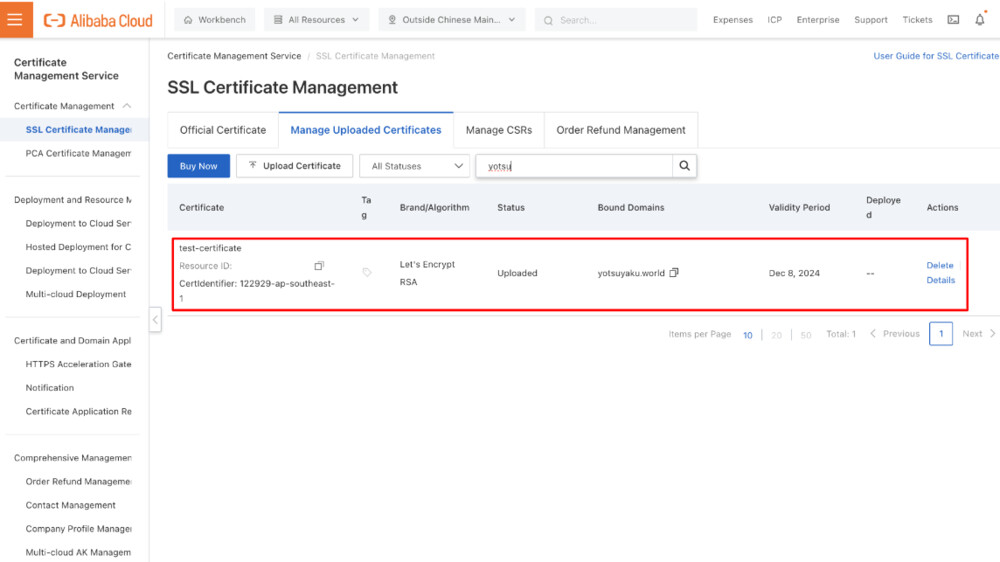Open Multi-cloud Deployment in sidebar

(75, 294)
